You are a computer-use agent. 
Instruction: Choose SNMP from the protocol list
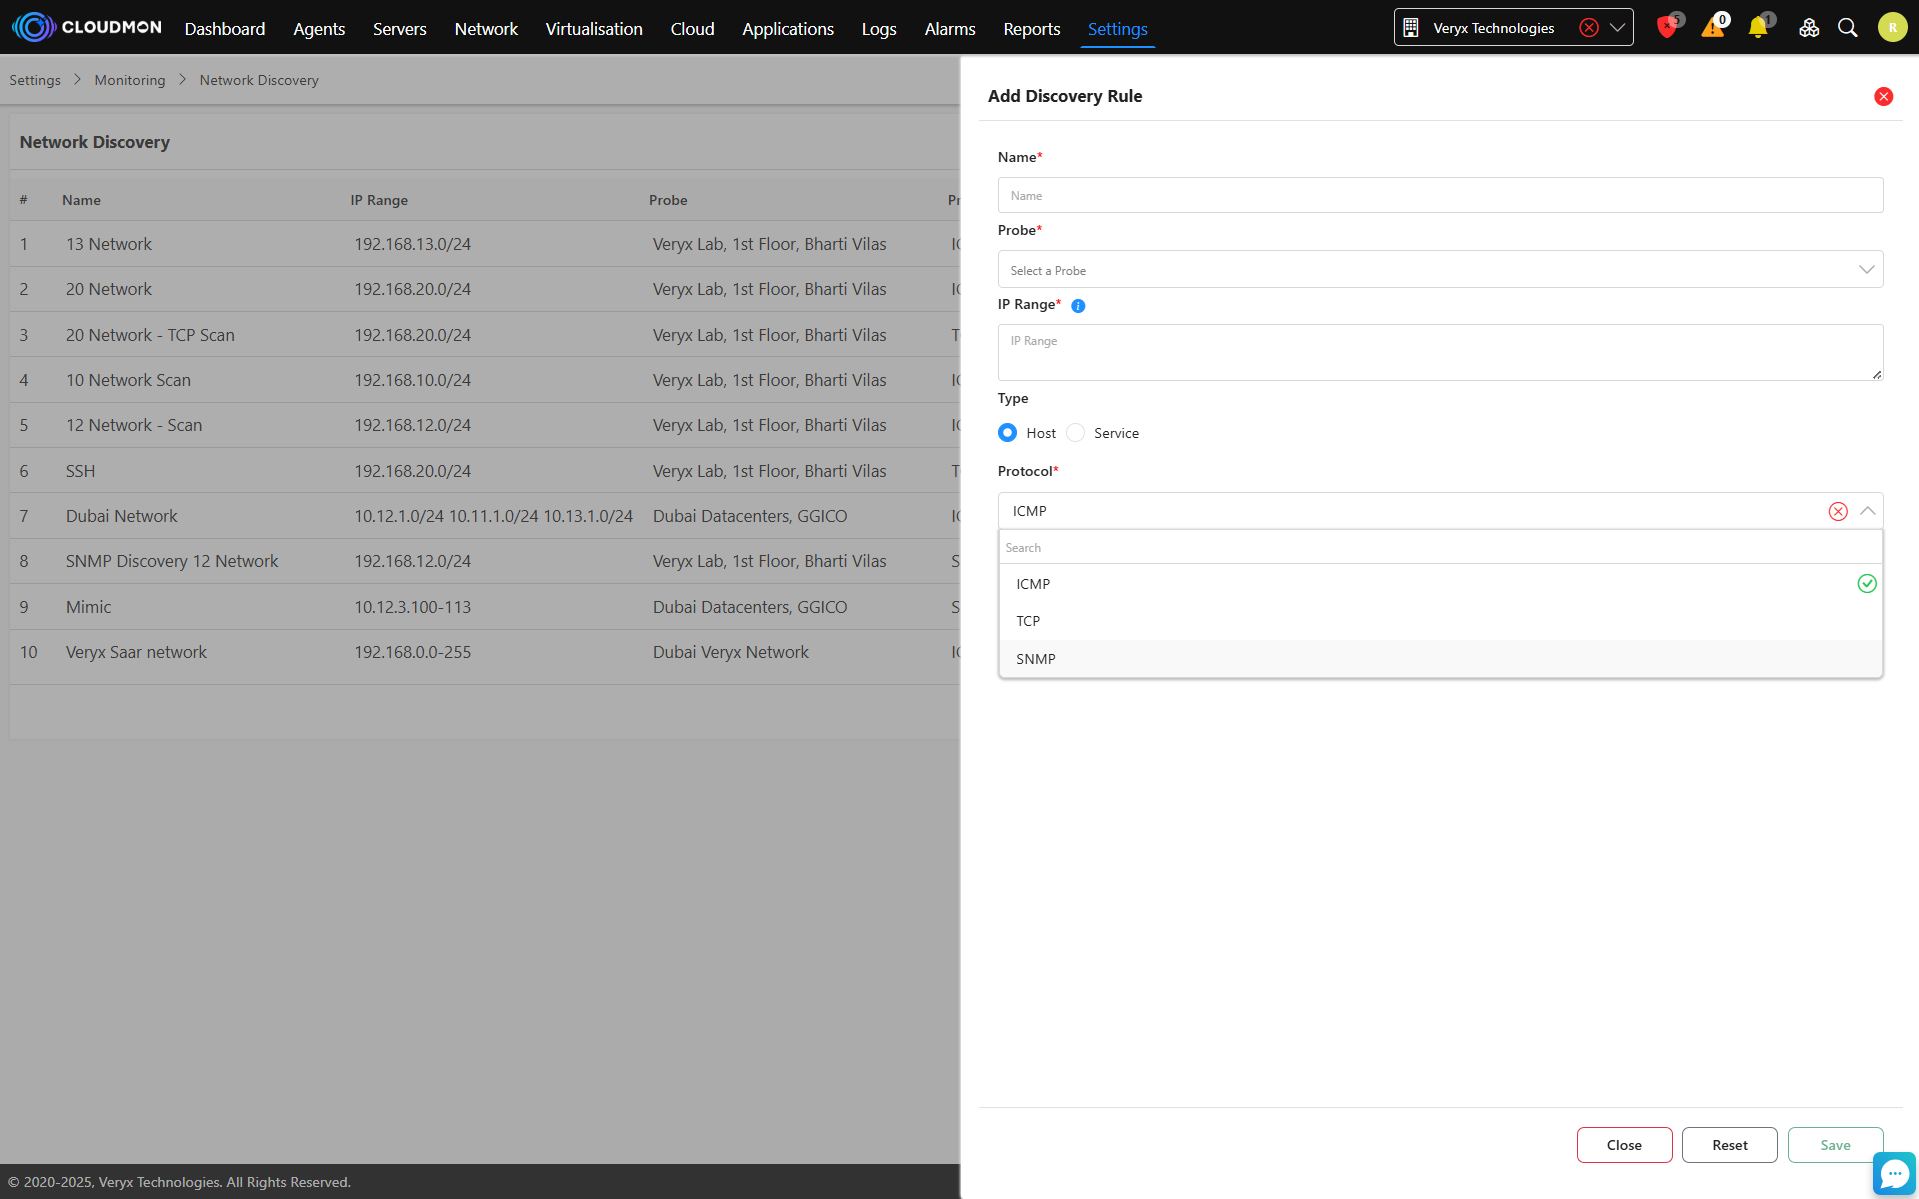coord(1036,659)
